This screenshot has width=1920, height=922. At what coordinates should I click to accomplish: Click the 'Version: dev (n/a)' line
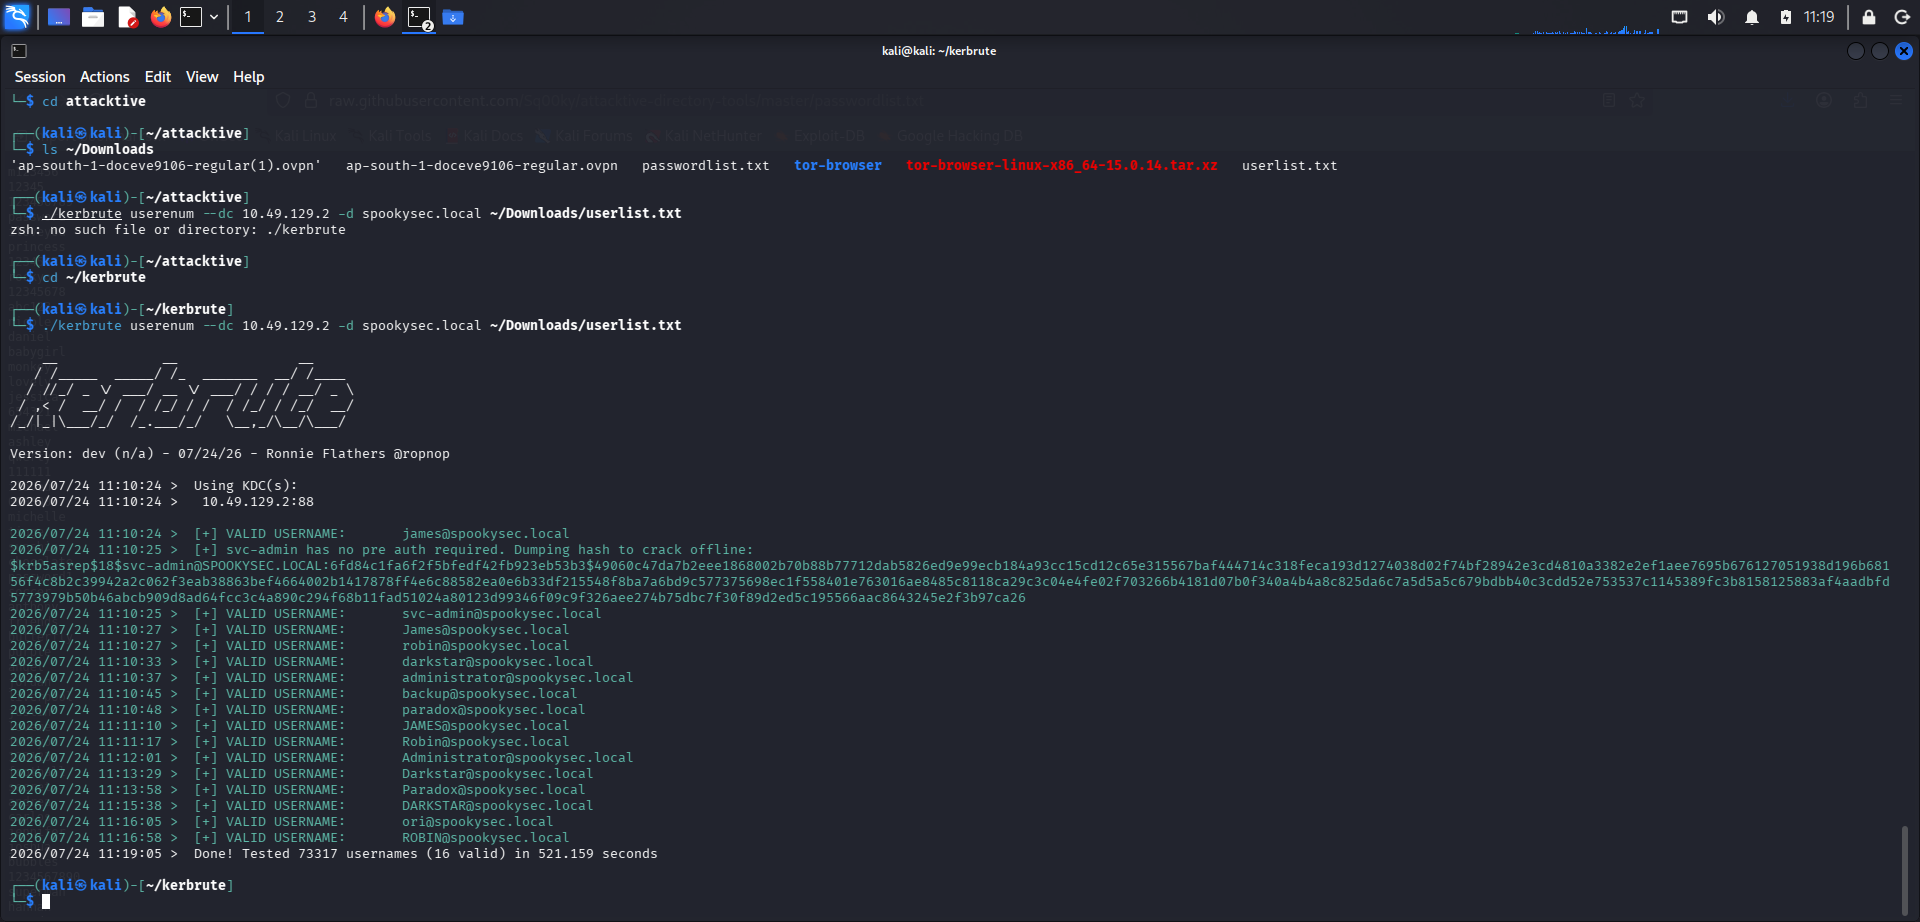[x=230, y=454]
